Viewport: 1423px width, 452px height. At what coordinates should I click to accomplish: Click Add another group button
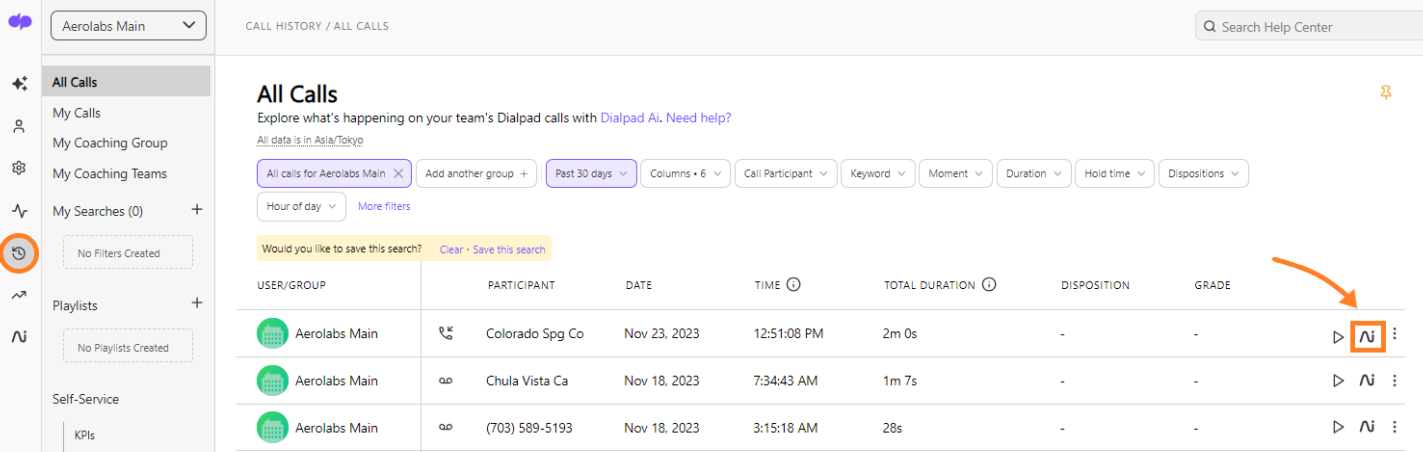click(476, 173)
